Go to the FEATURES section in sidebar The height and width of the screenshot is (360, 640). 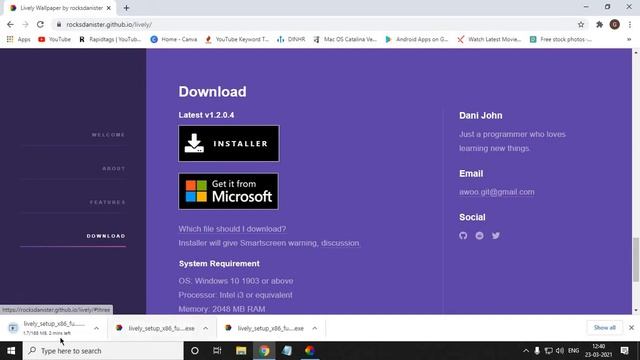(107, 202)
